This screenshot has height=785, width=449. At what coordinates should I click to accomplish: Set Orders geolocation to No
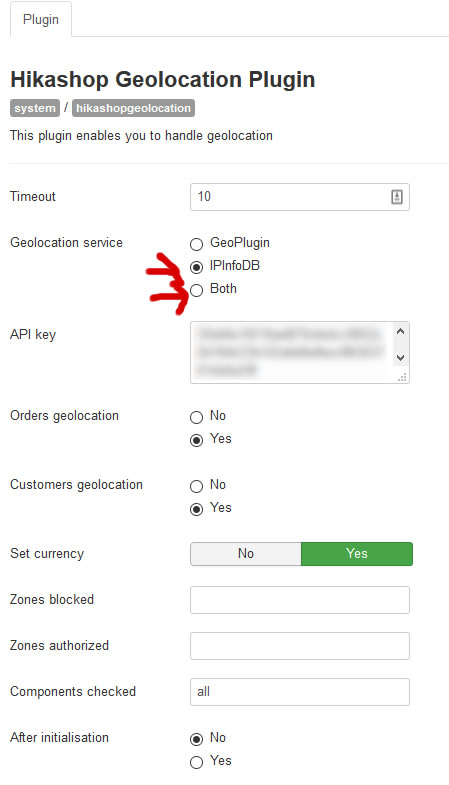(x=196, y=417)
